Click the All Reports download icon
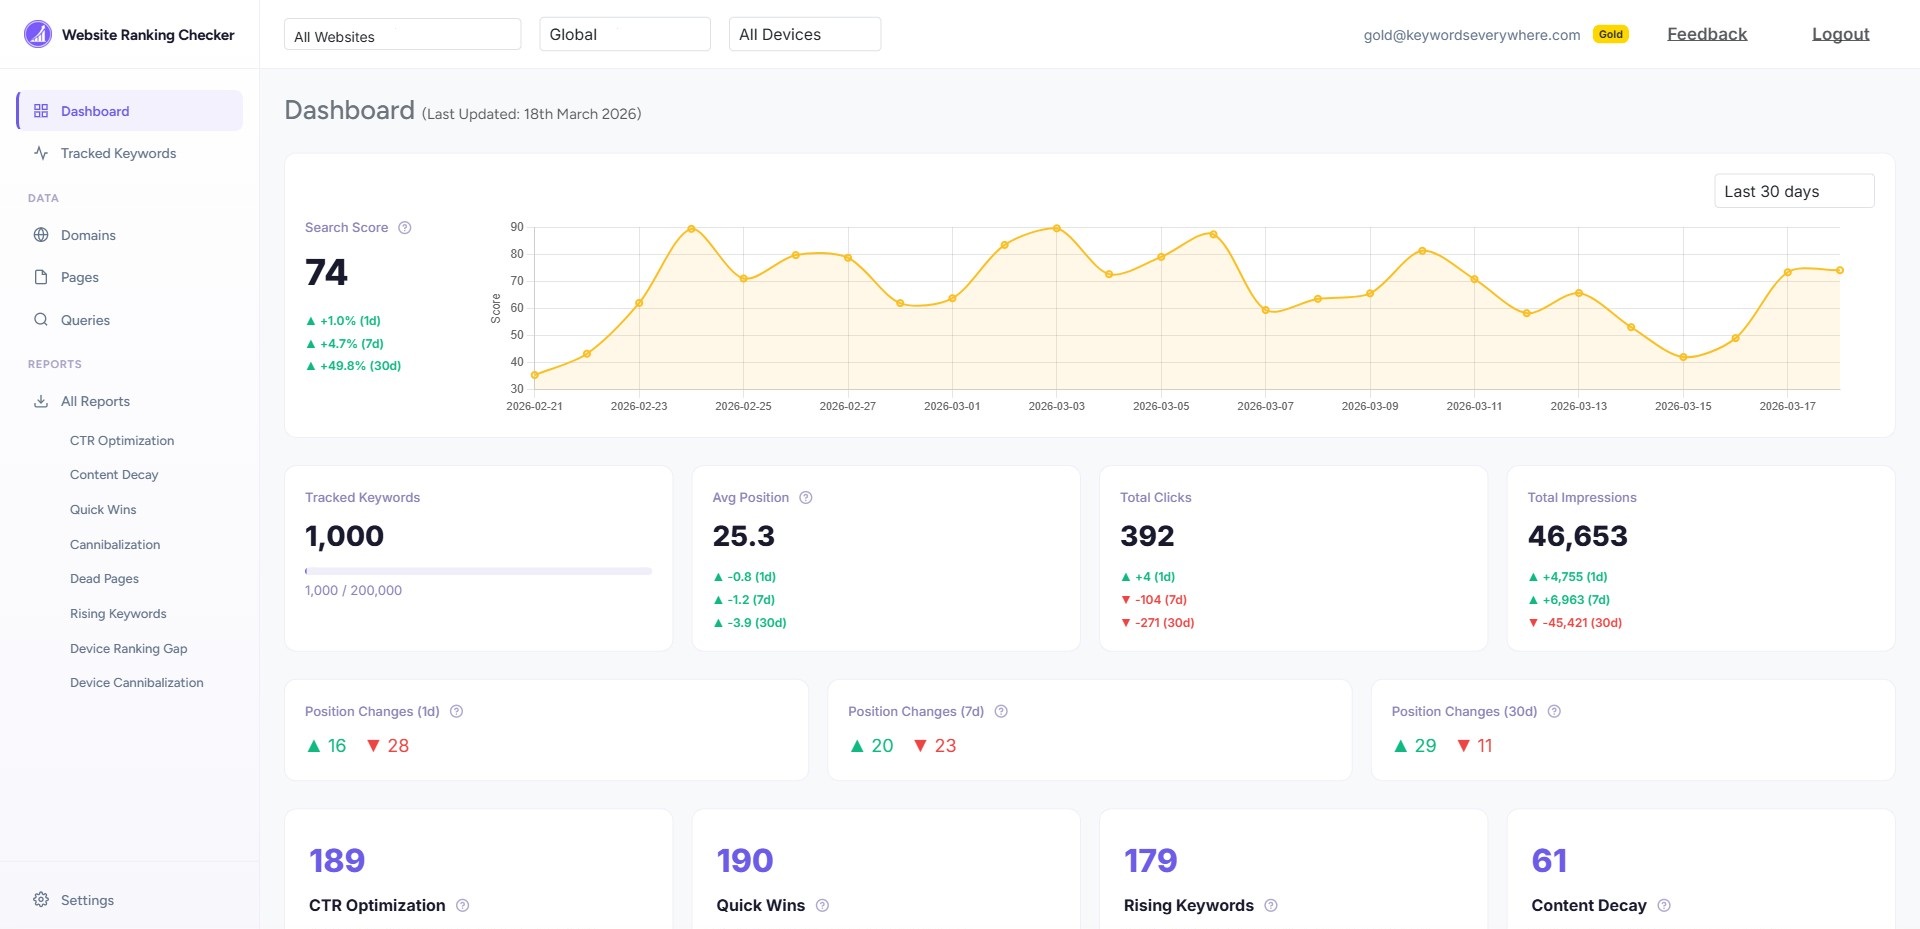1920x929 pixels. coord(40,401)
